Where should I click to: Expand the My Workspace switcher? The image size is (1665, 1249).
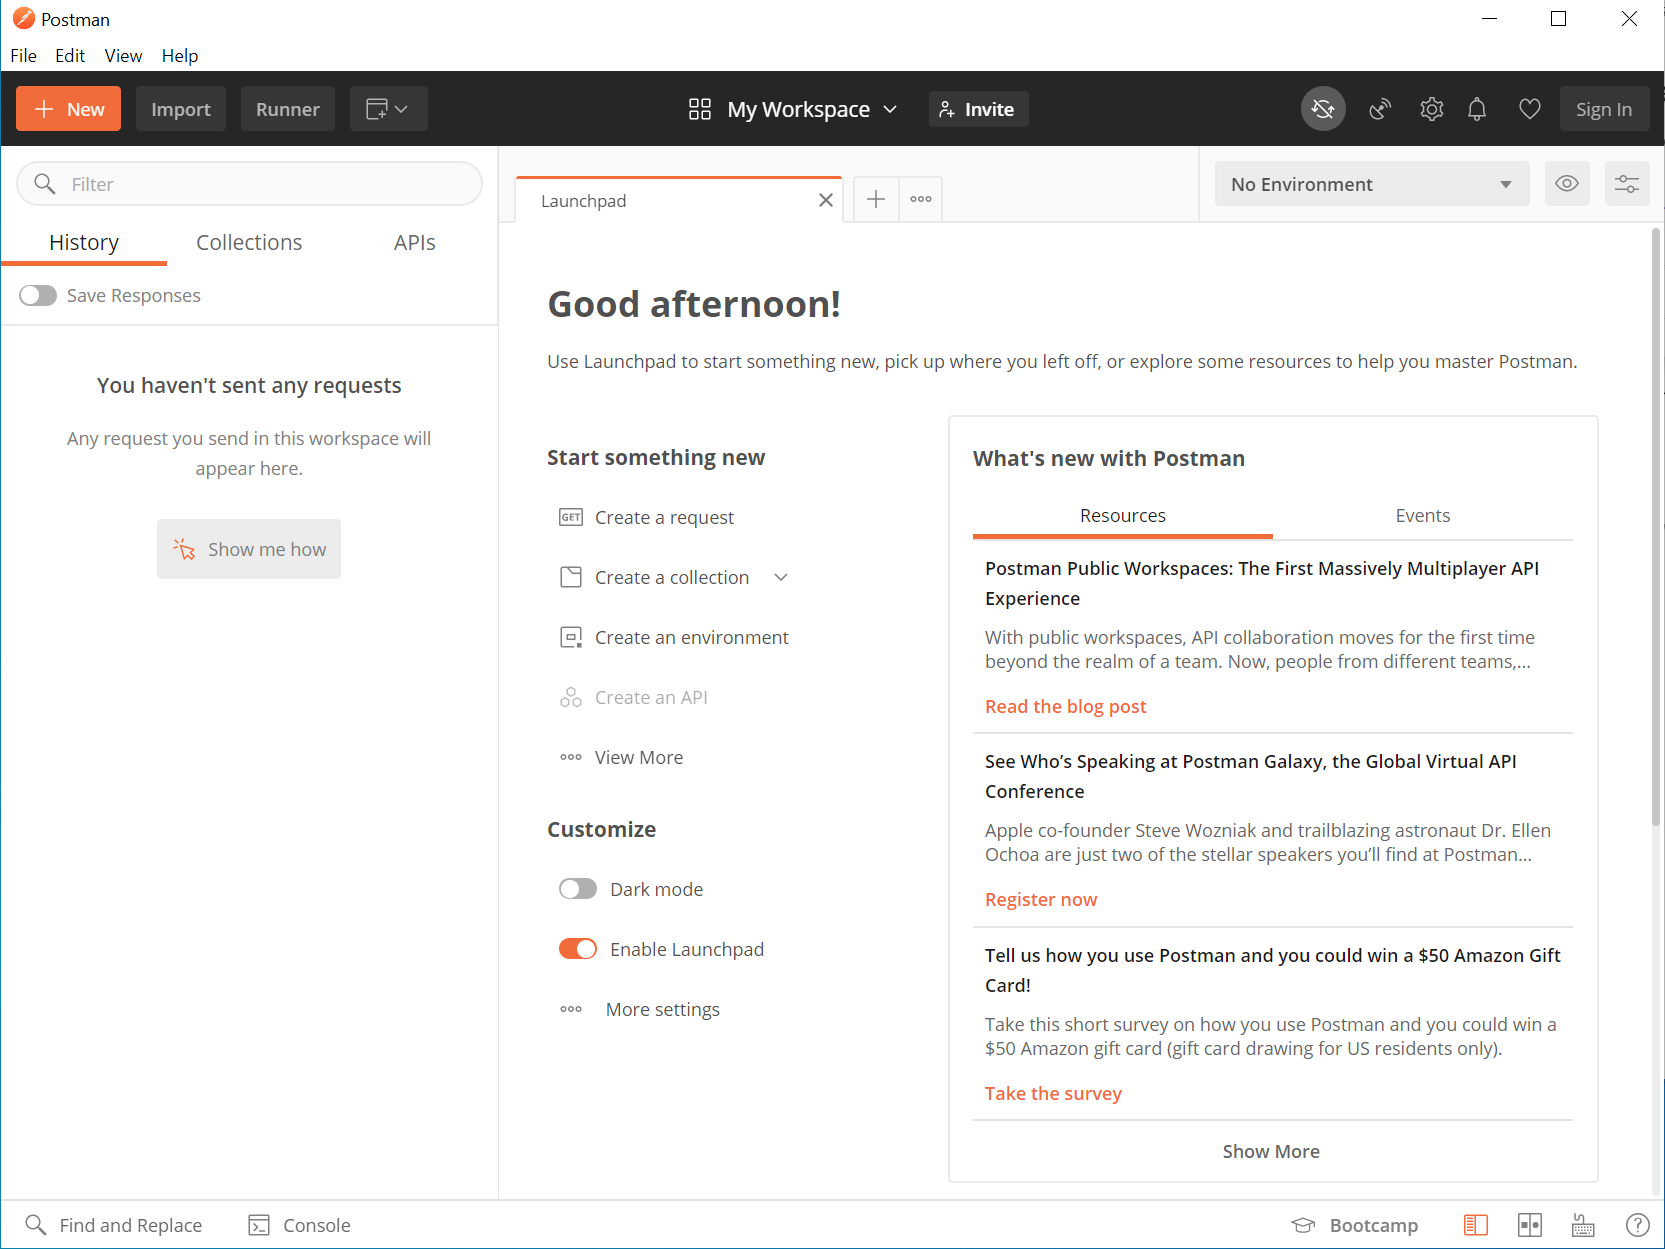pyautogui.click(x=793, y=109)
